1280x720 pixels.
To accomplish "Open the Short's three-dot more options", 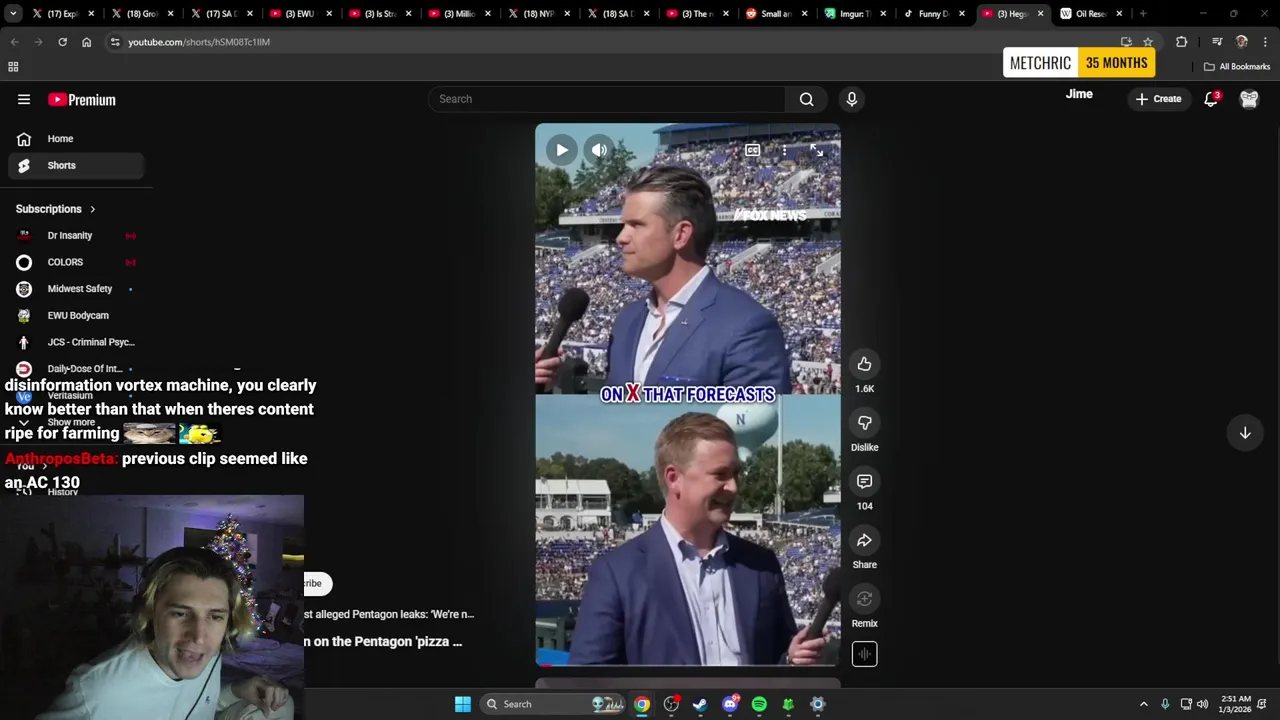I will [x=784, y=150].
